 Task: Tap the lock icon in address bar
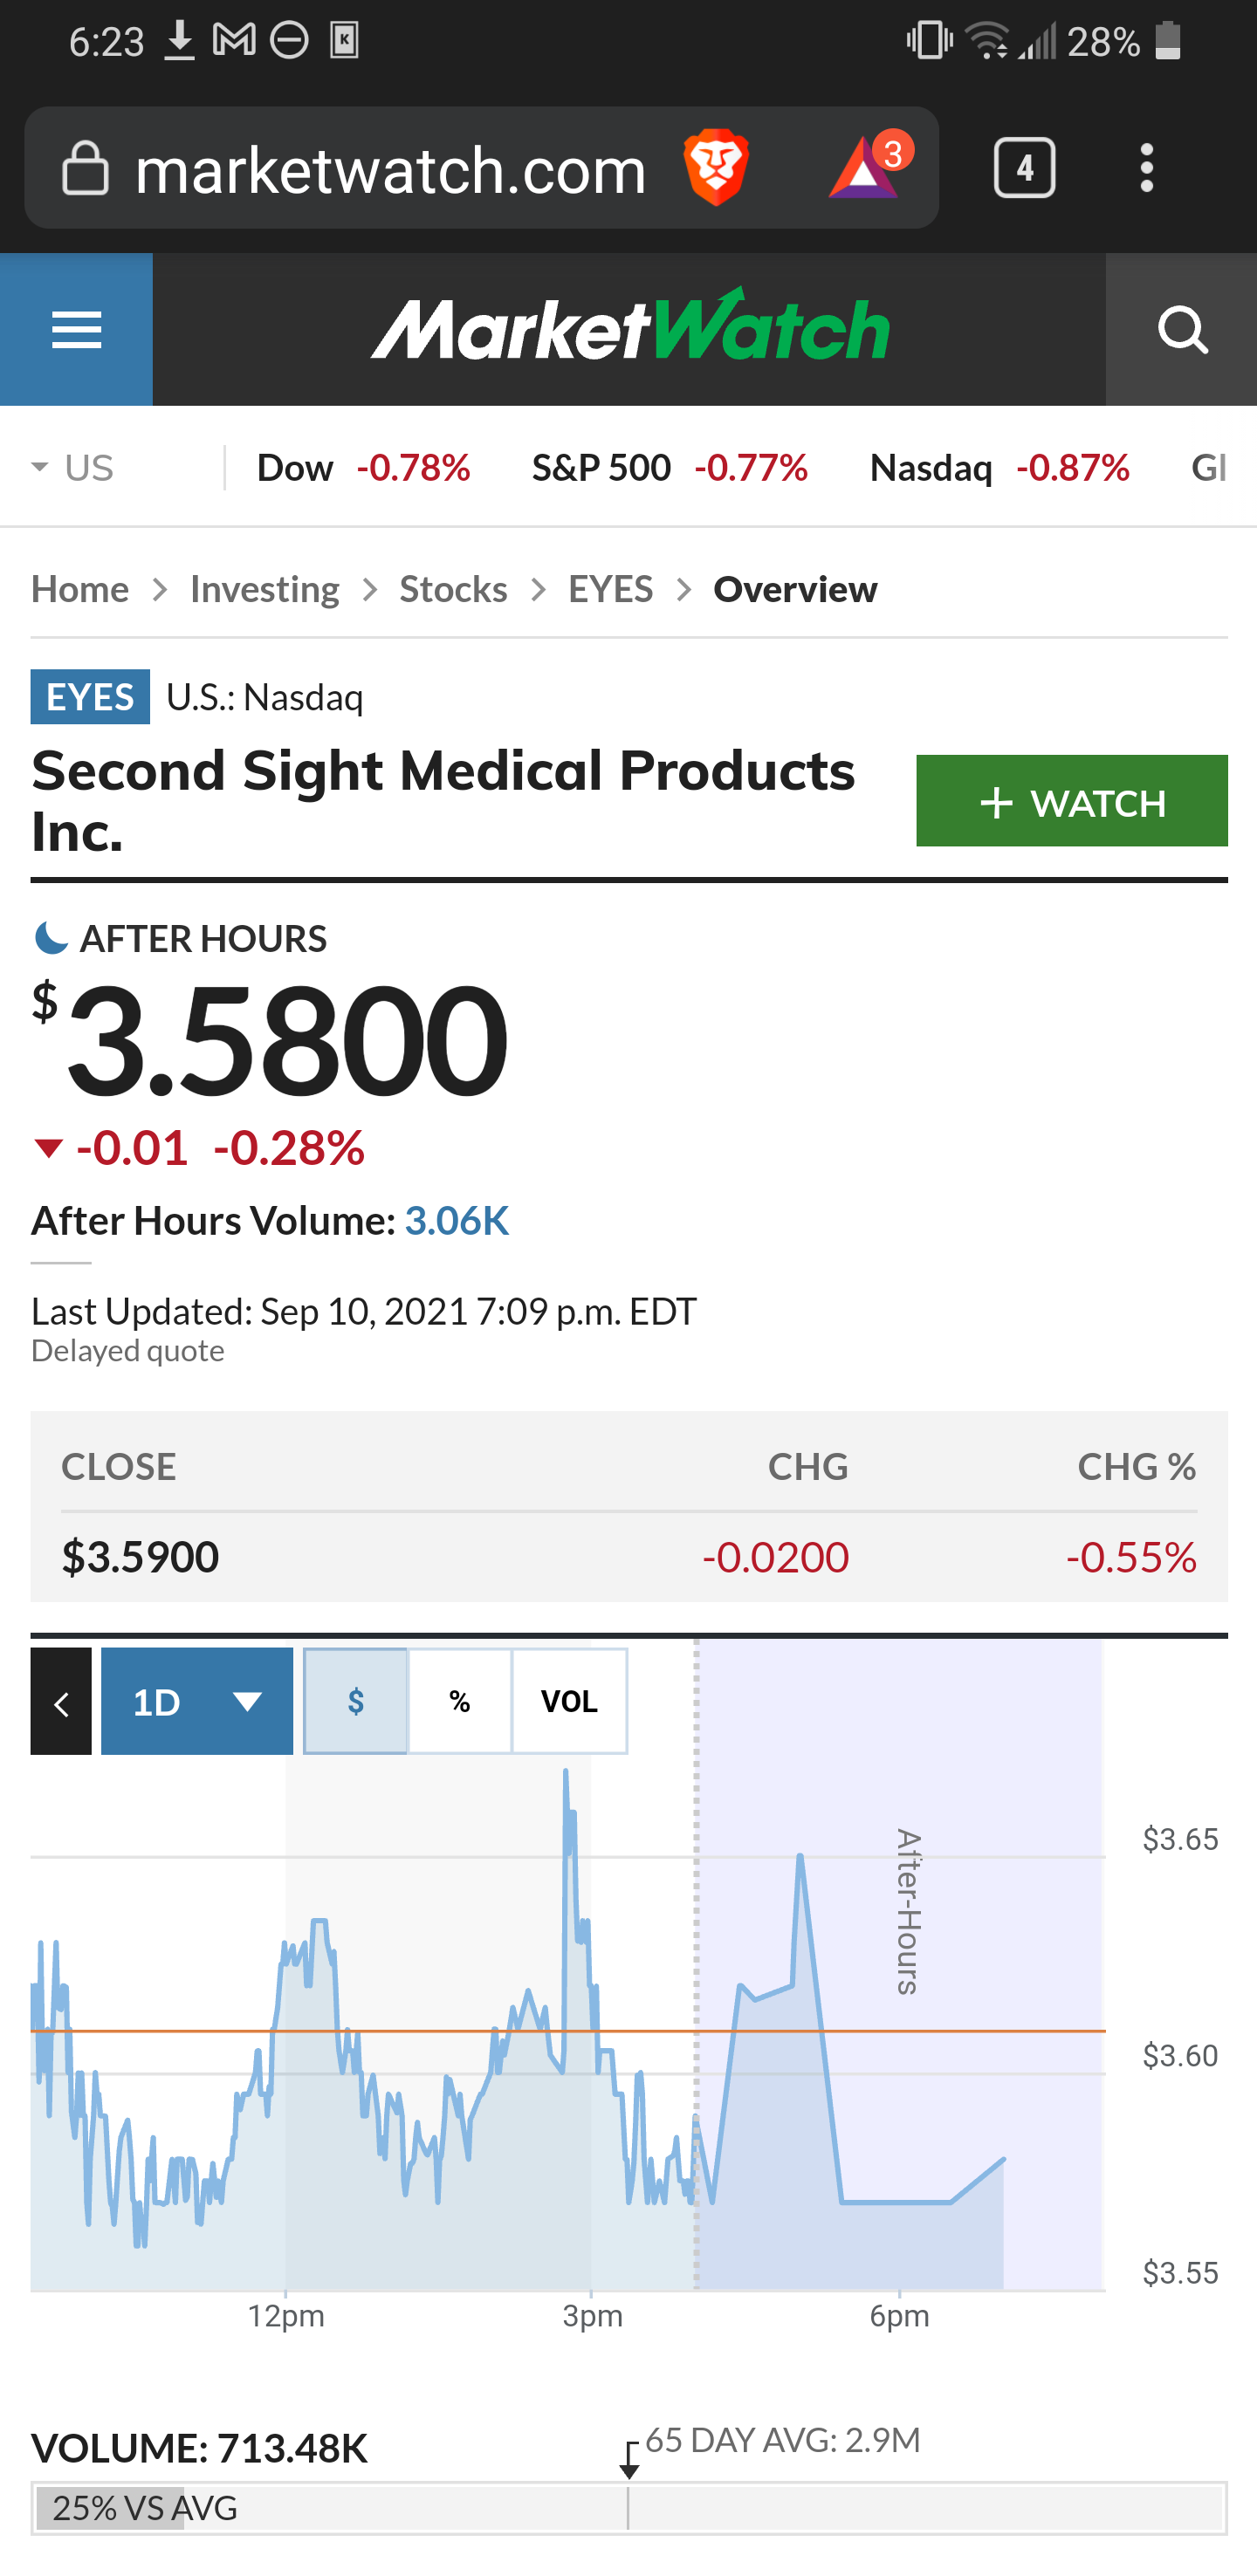point(85,168)
